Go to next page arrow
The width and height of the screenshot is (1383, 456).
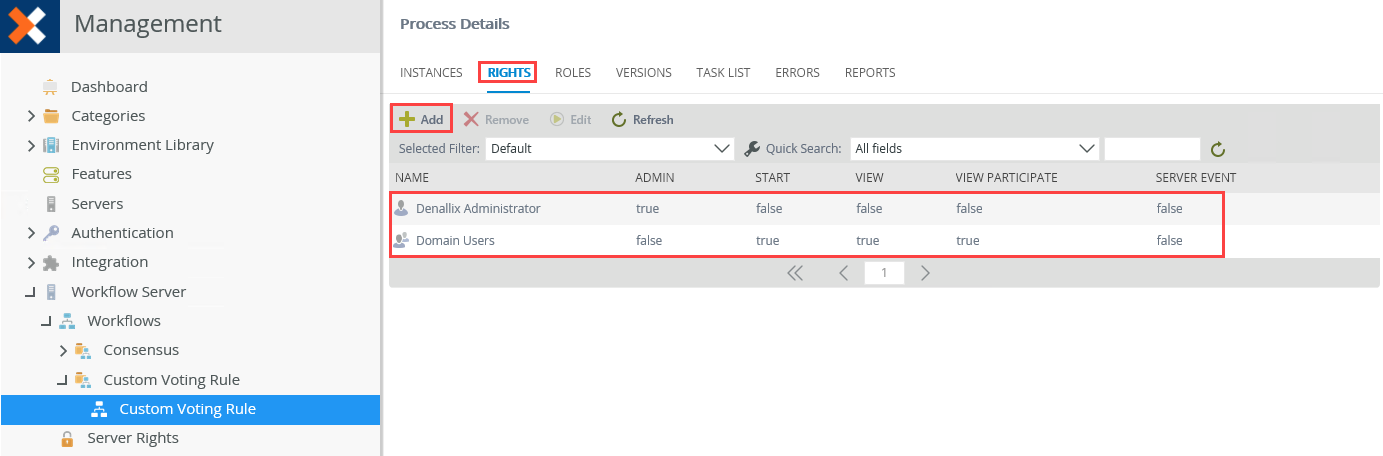[925, 273]
